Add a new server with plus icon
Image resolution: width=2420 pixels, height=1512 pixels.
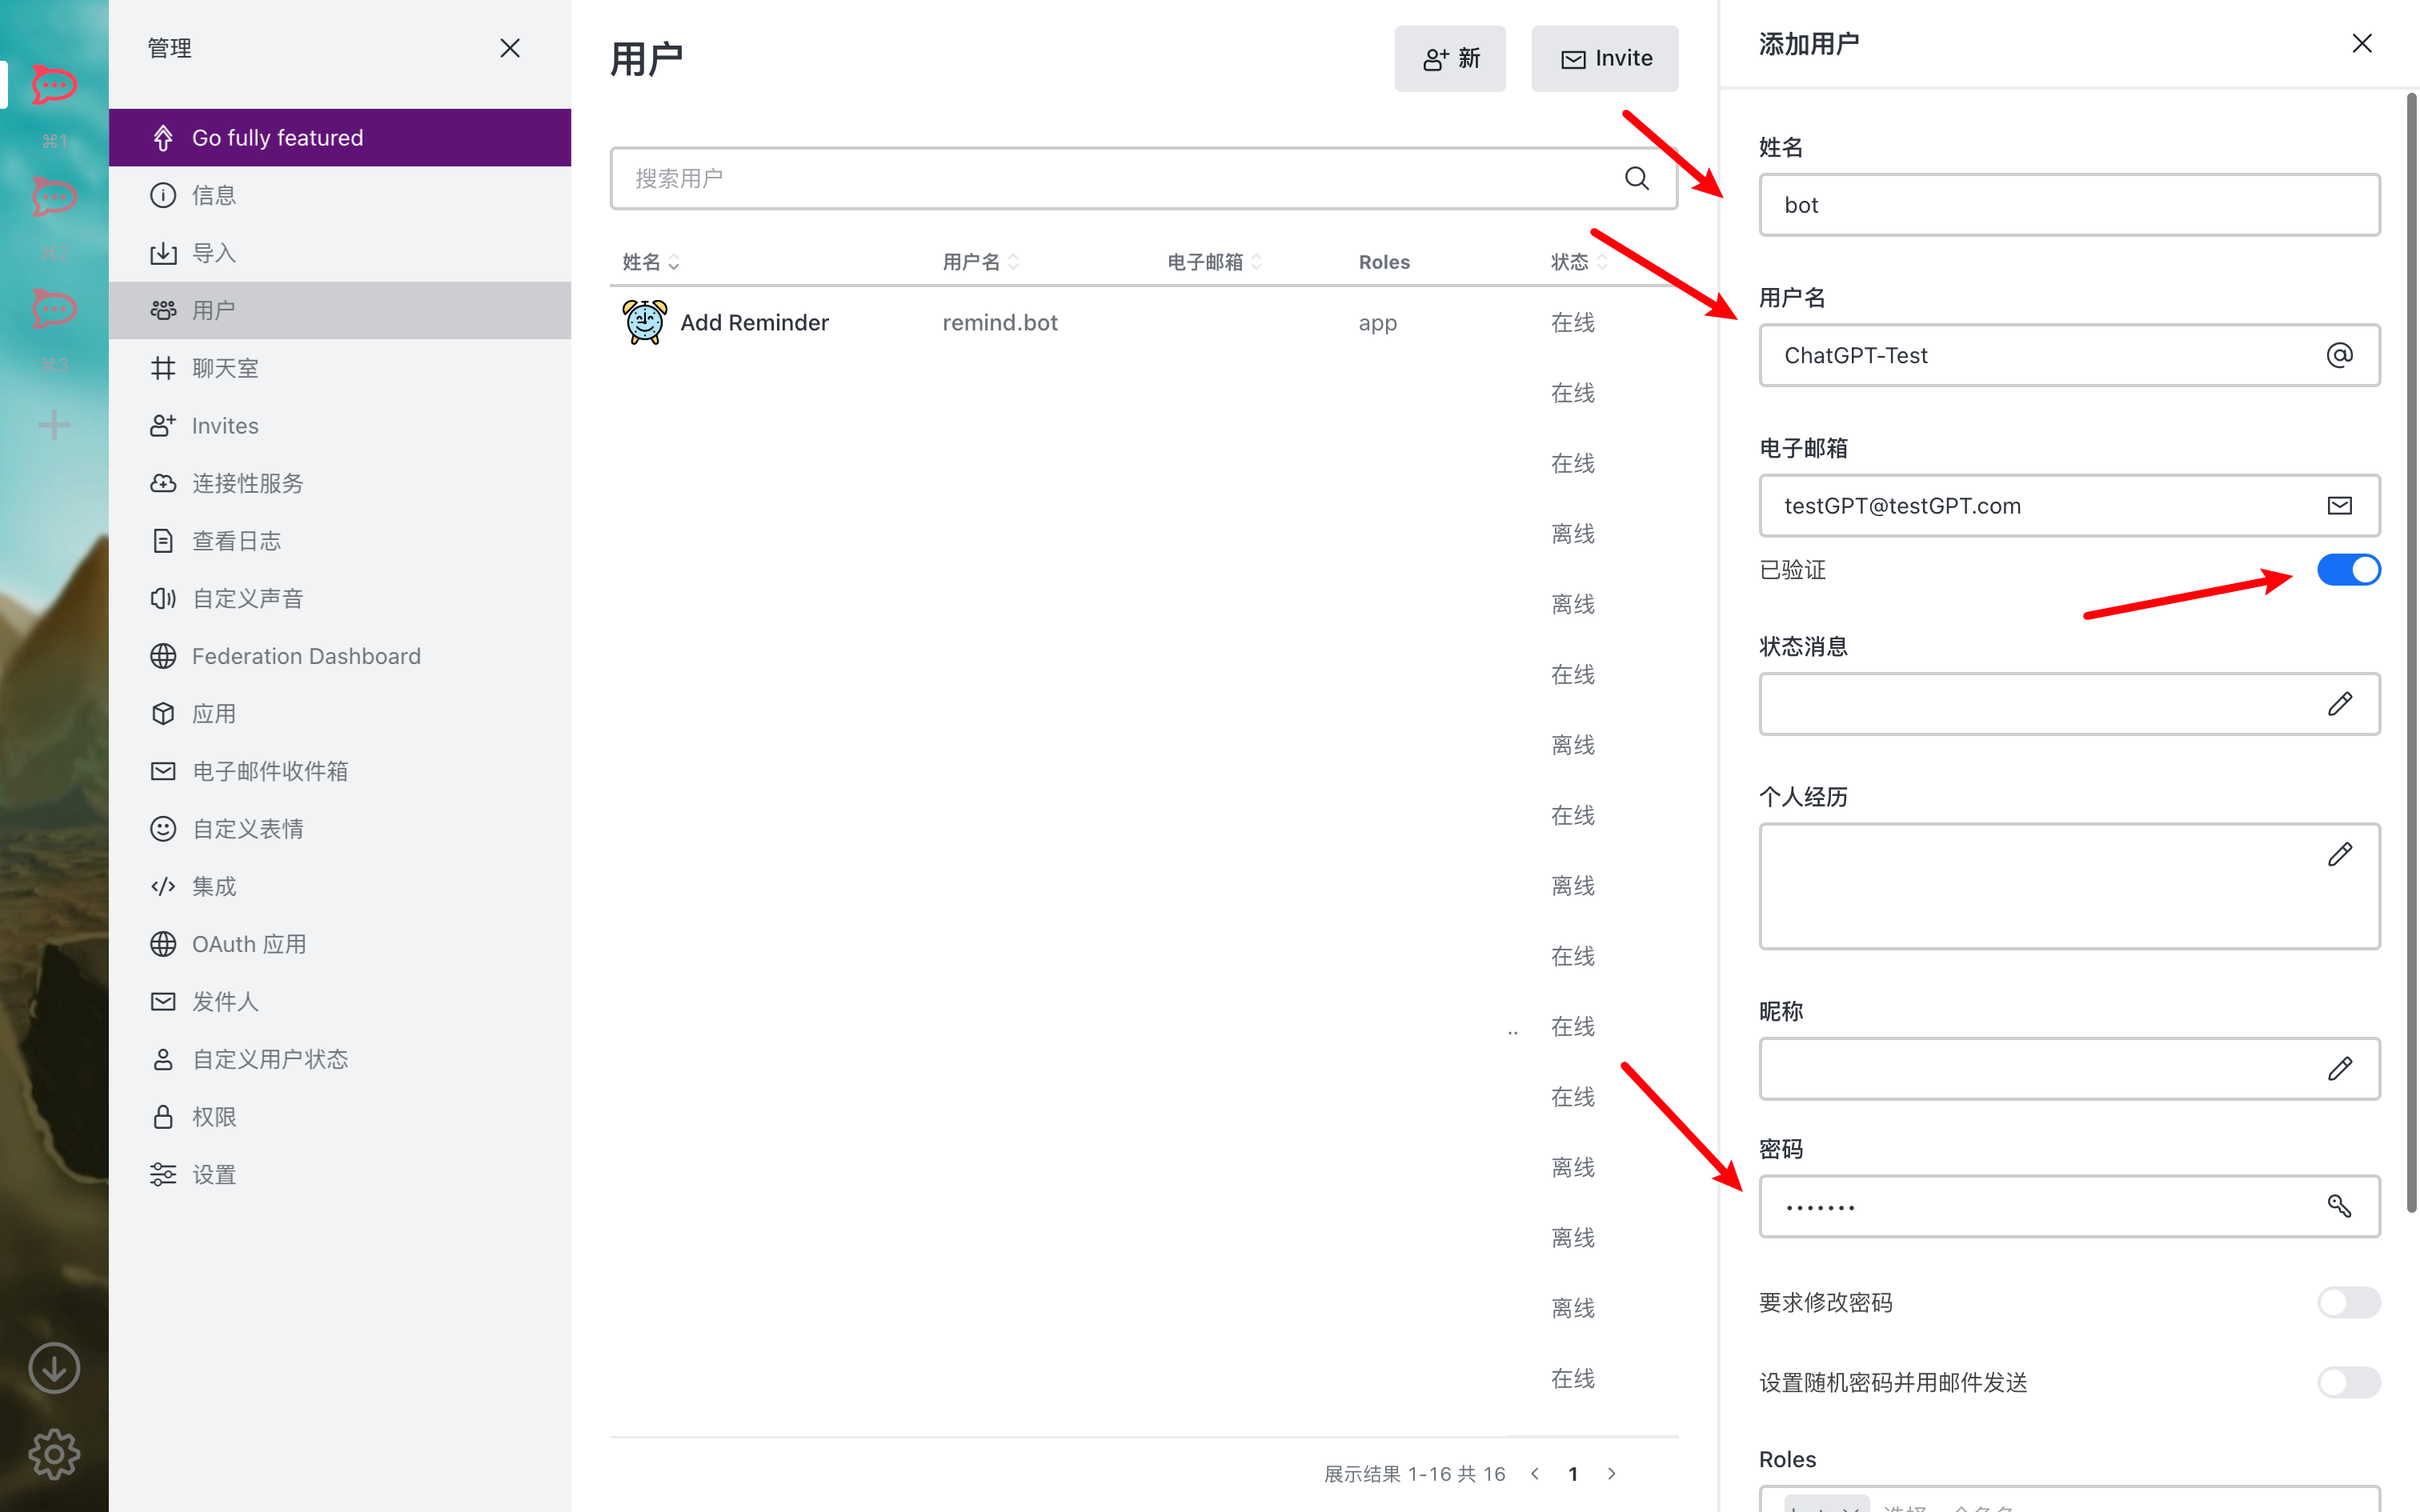[54, 425]
